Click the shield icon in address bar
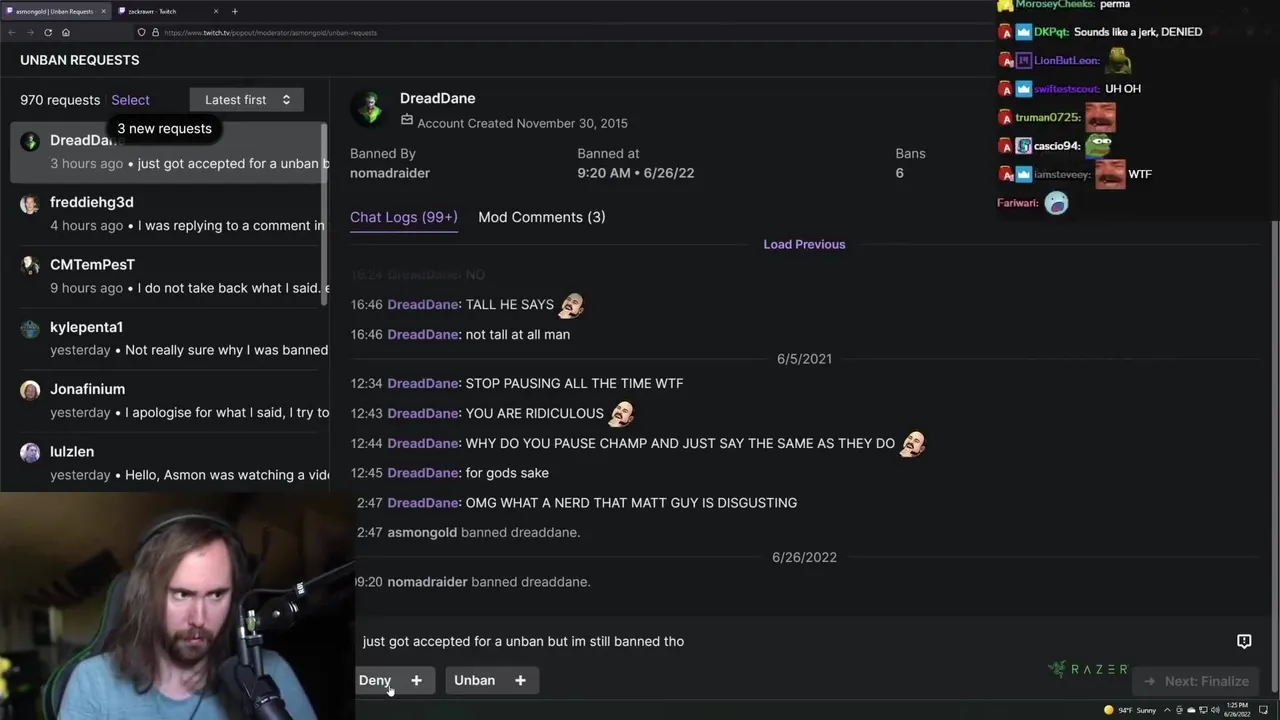Screen dimensions: 1280x720 (142, 32)
